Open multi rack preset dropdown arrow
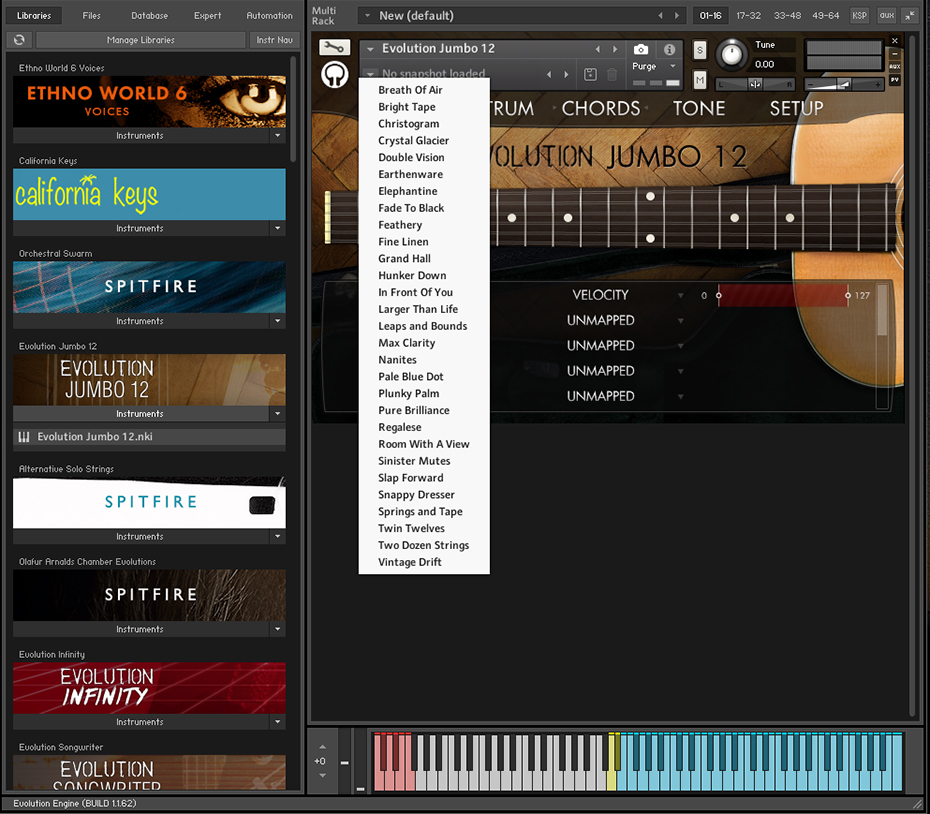930x814 pixels. (x=368, y=15)
